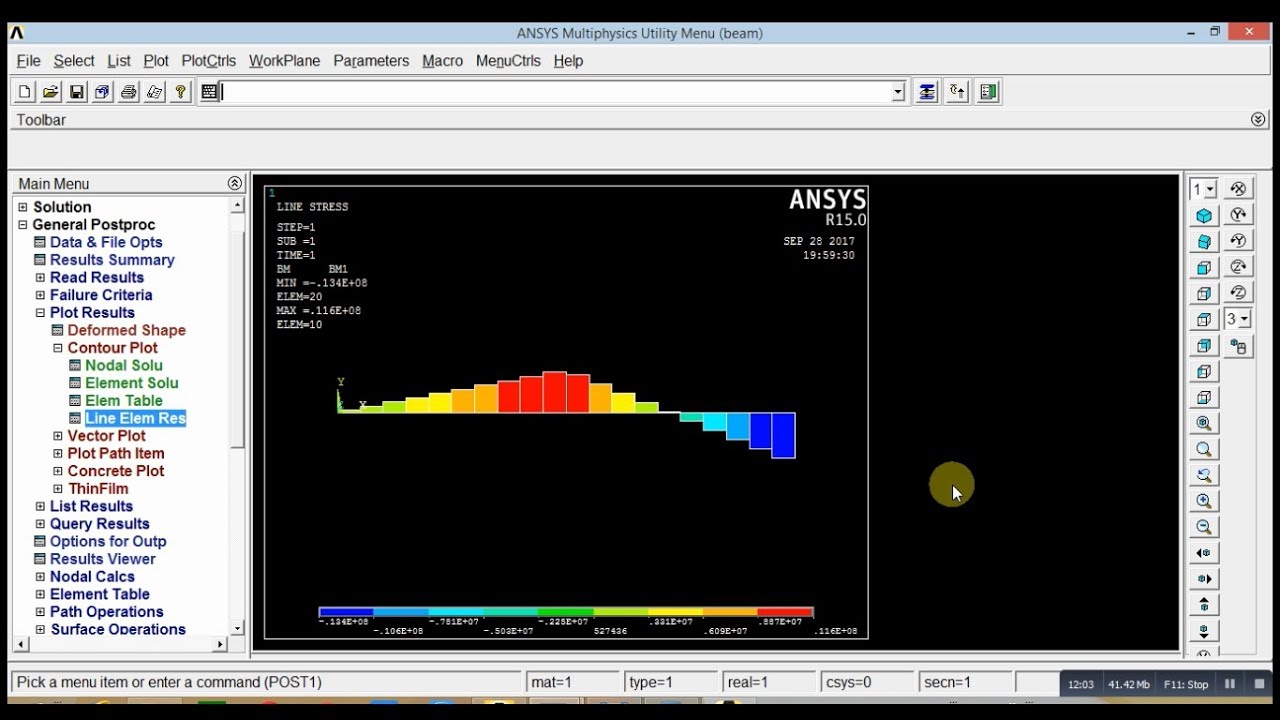The height and width of the screenshot is (720, 1280).
Task: Click the Pan model up arrow icon
Action: 1204,605
